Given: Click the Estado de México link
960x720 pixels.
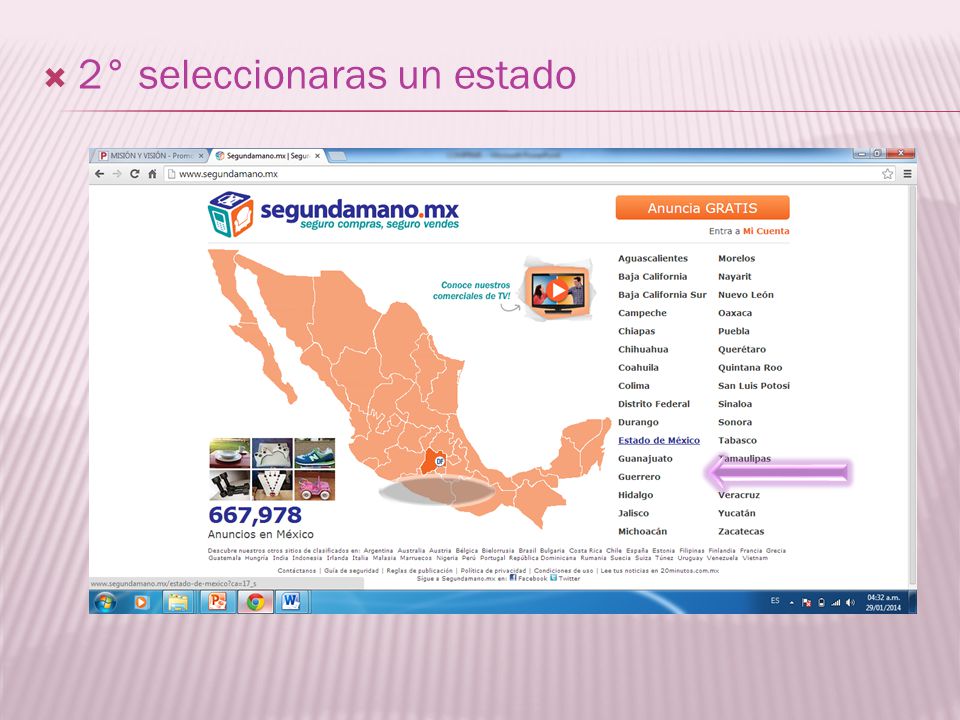Looking at the screenshot, I should click(659, 440).
